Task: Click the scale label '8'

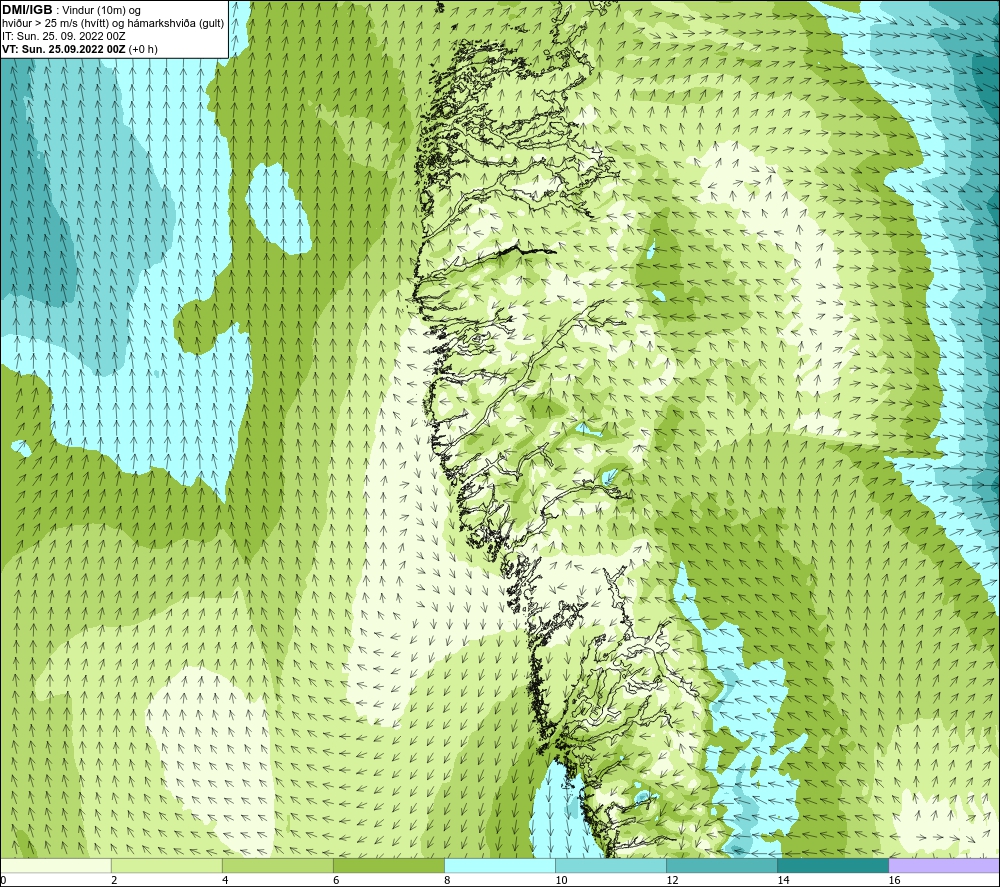Action: tap(447, 881)
